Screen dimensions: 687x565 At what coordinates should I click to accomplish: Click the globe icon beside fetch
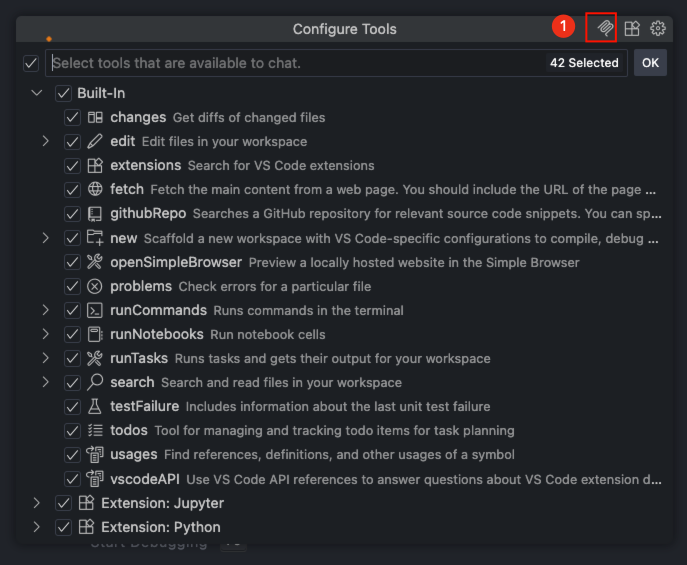point(96,189)
